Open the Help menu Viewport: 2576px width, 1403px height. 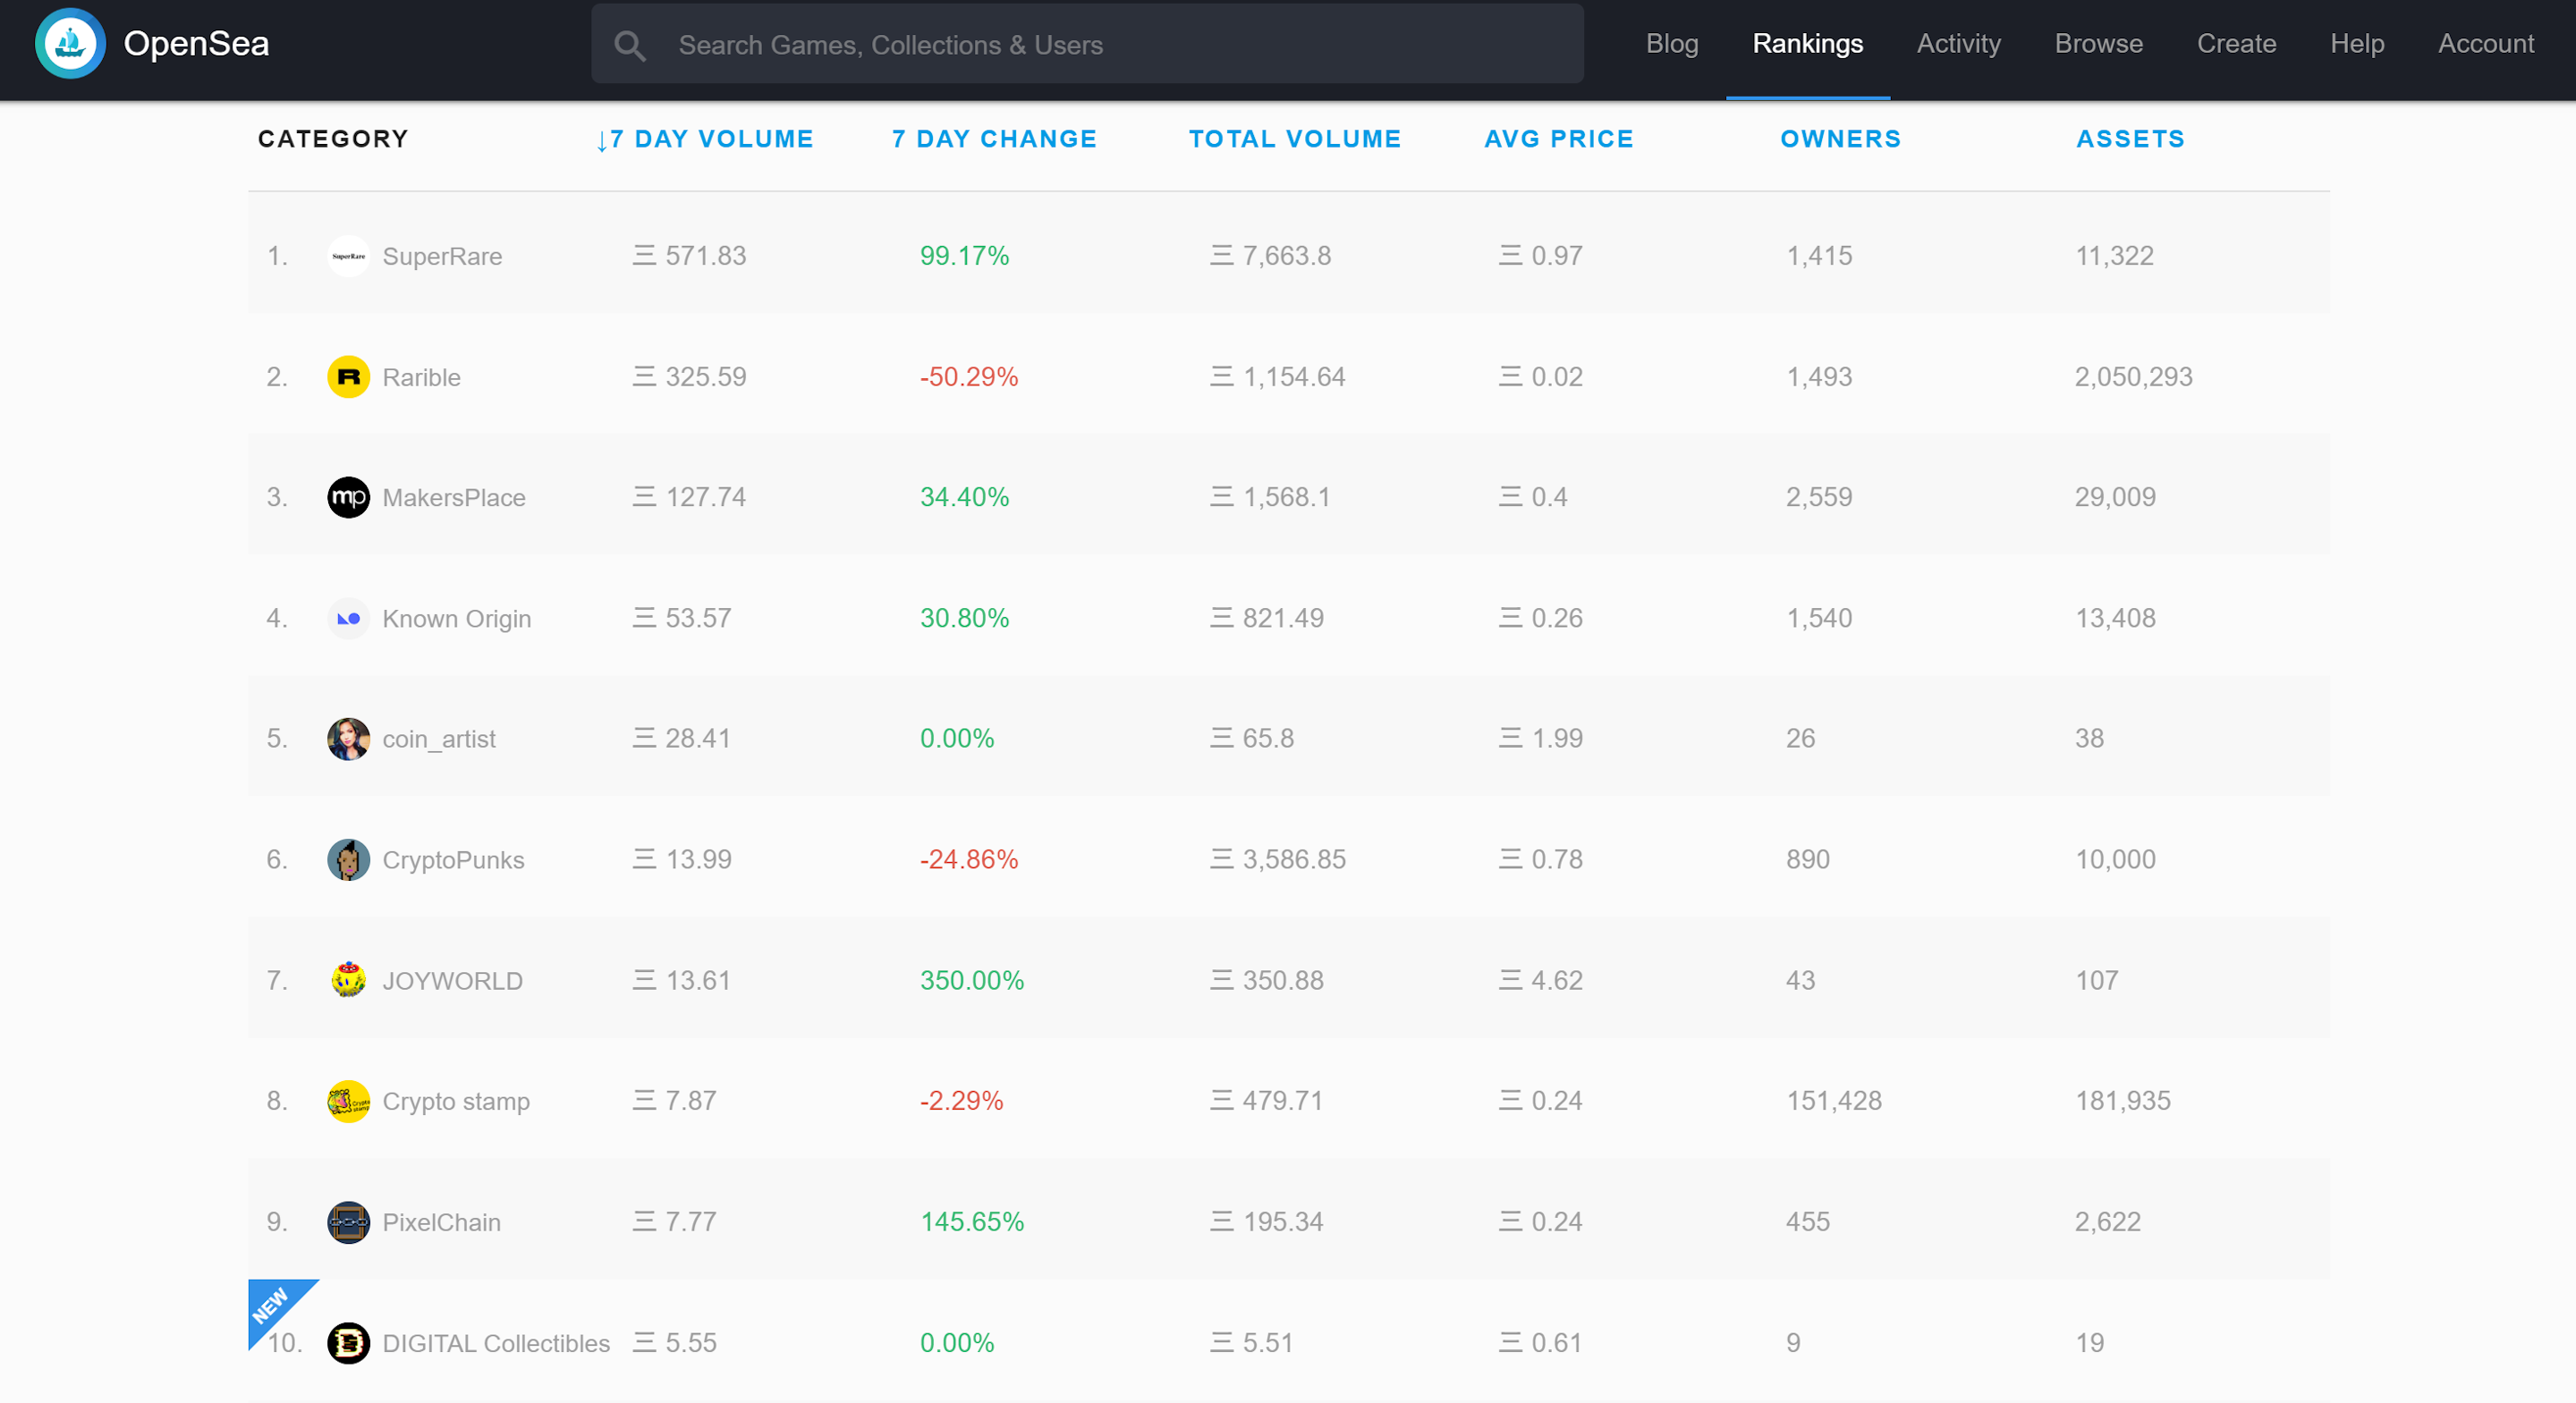tap(2357, 44)
